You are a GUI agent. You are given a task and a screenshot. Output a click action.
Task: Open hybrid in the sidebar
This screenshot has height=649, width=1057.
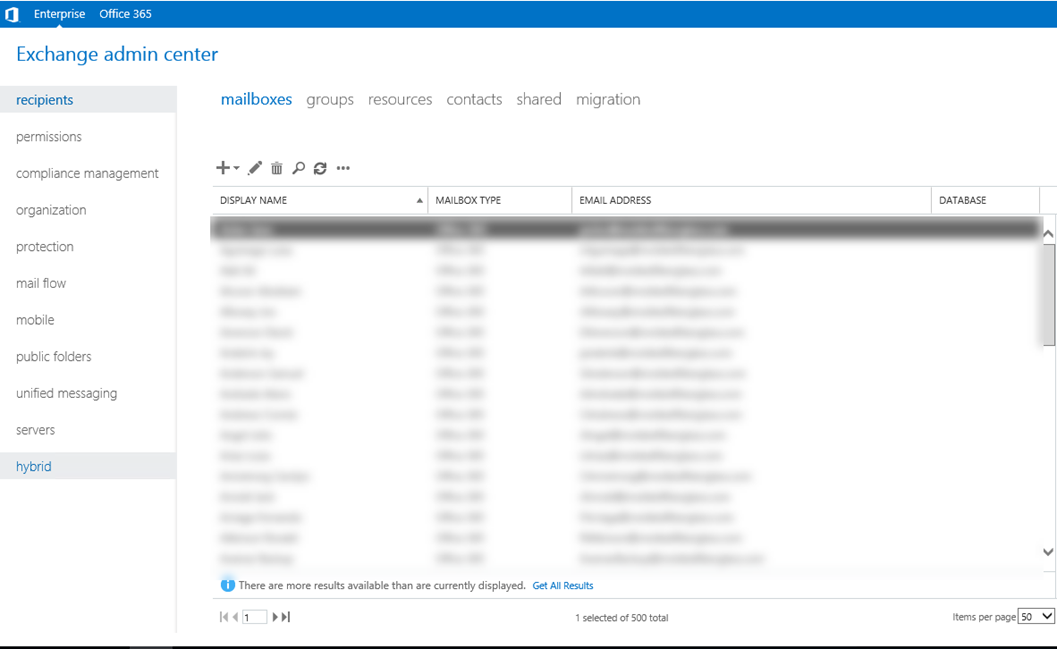88,466
